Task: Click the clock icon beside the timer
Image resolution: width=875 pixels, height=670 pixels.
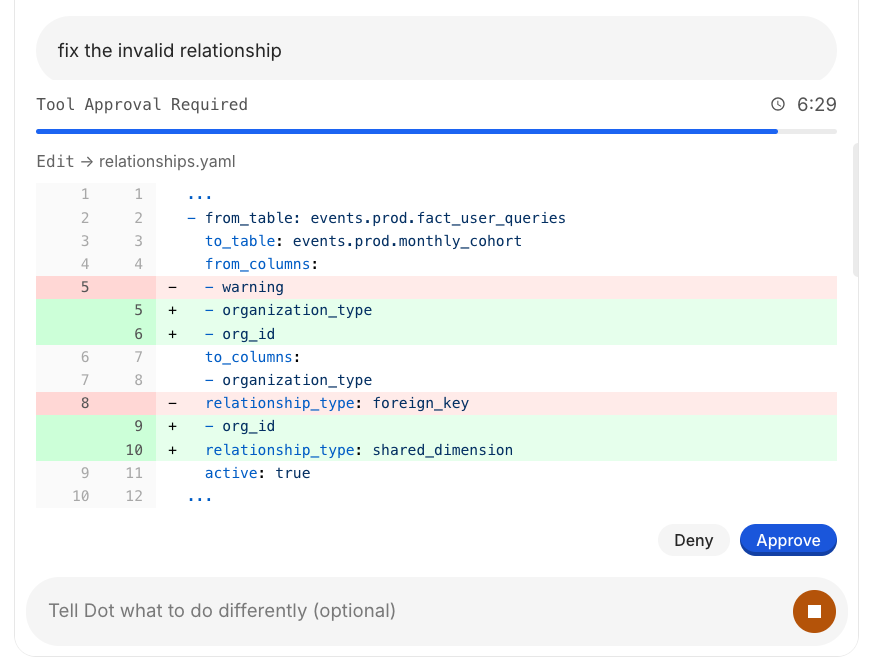Action: coord(778,105)
